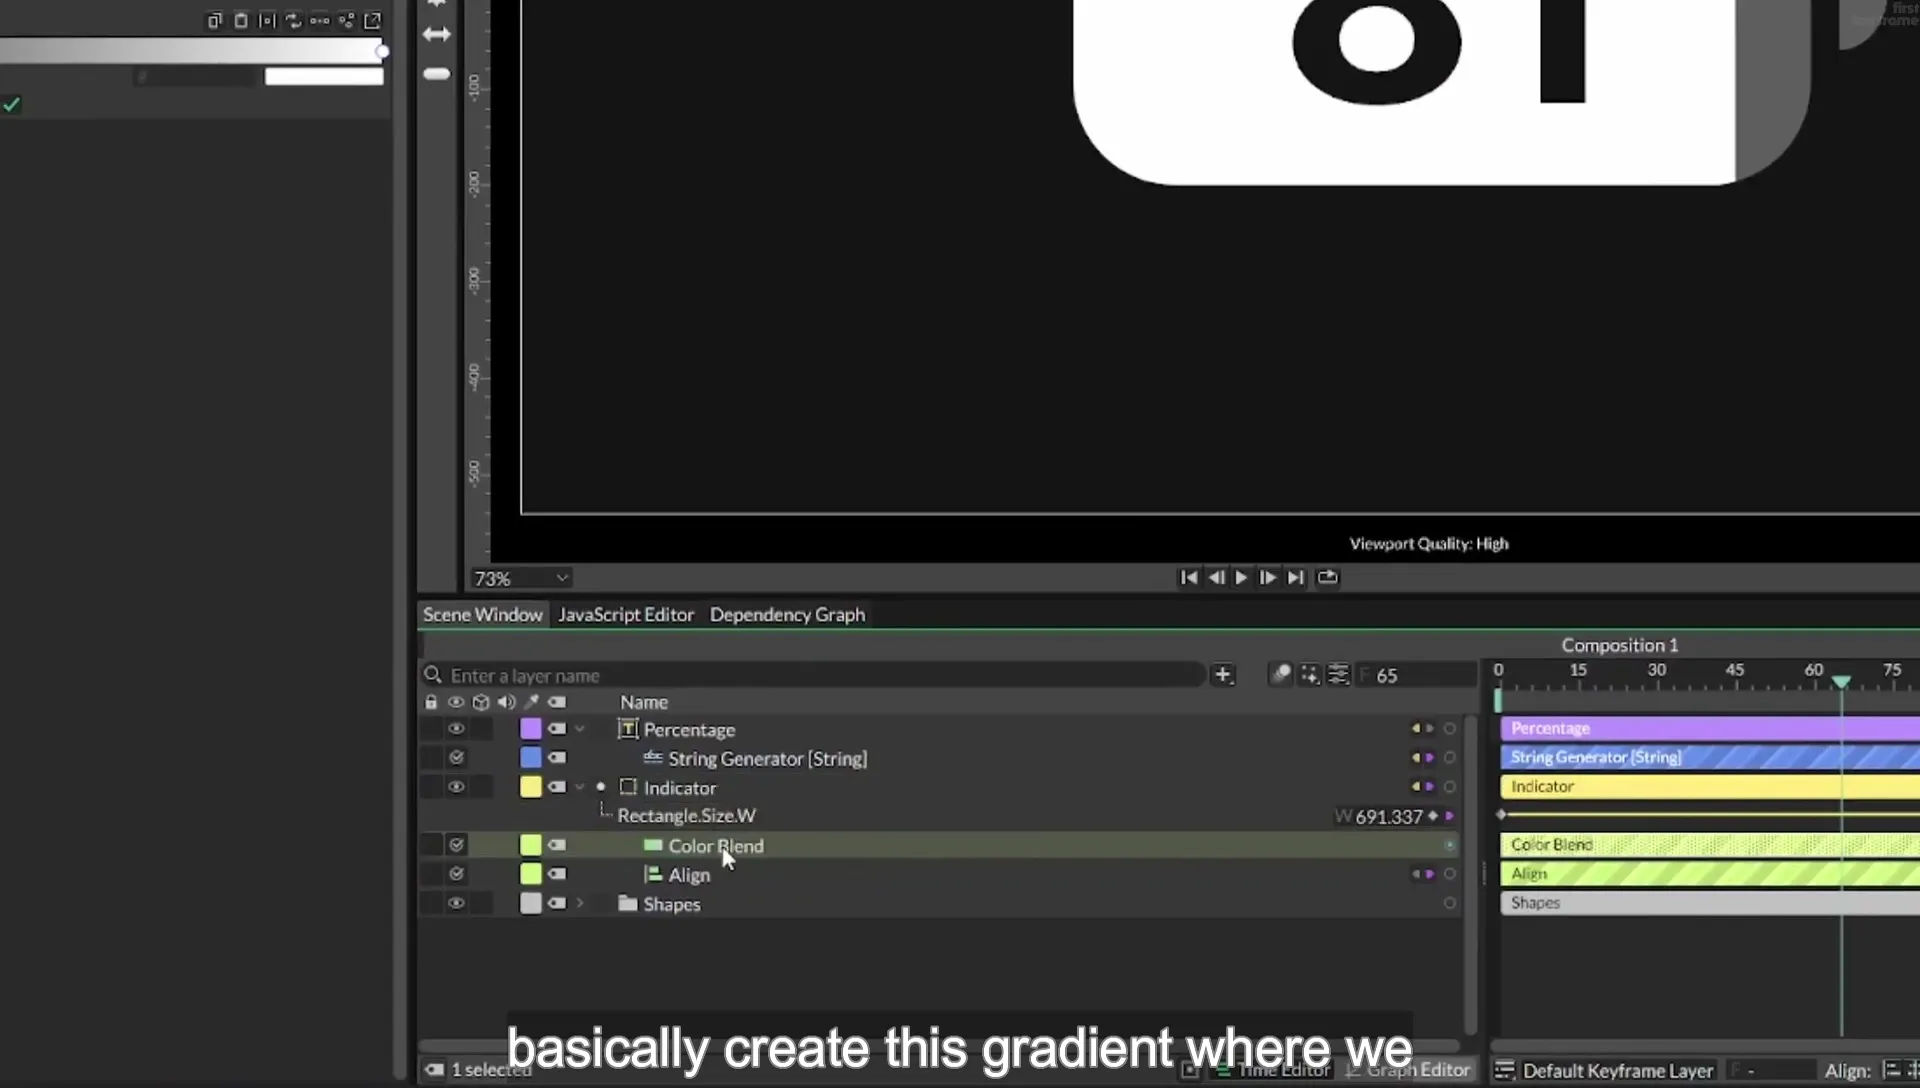
Task: Toggle the Color Blend enabled checkmark
Action: (456, 845)
